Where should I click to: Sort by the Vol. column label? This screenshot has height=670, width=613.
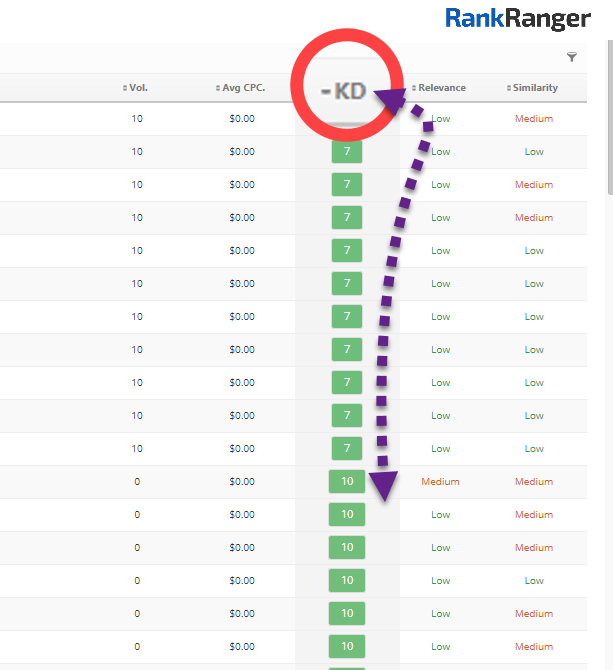point(138,88)
